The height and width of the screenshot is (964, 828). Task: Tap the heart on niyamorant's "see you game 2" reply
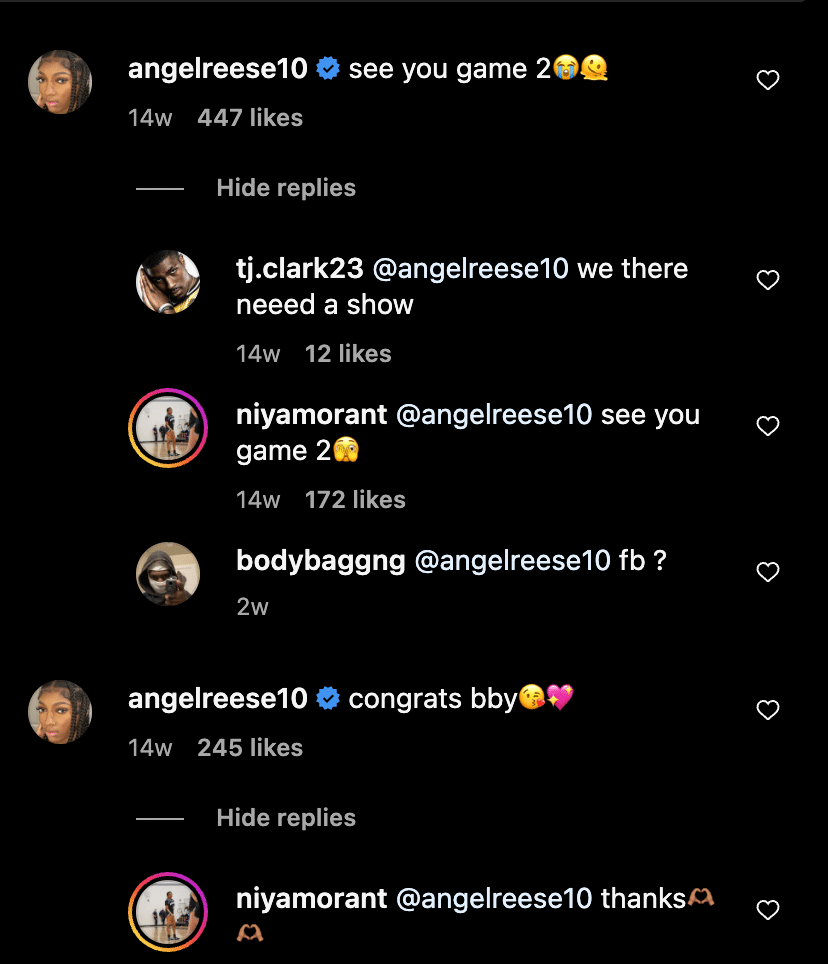tap(768, 426)
